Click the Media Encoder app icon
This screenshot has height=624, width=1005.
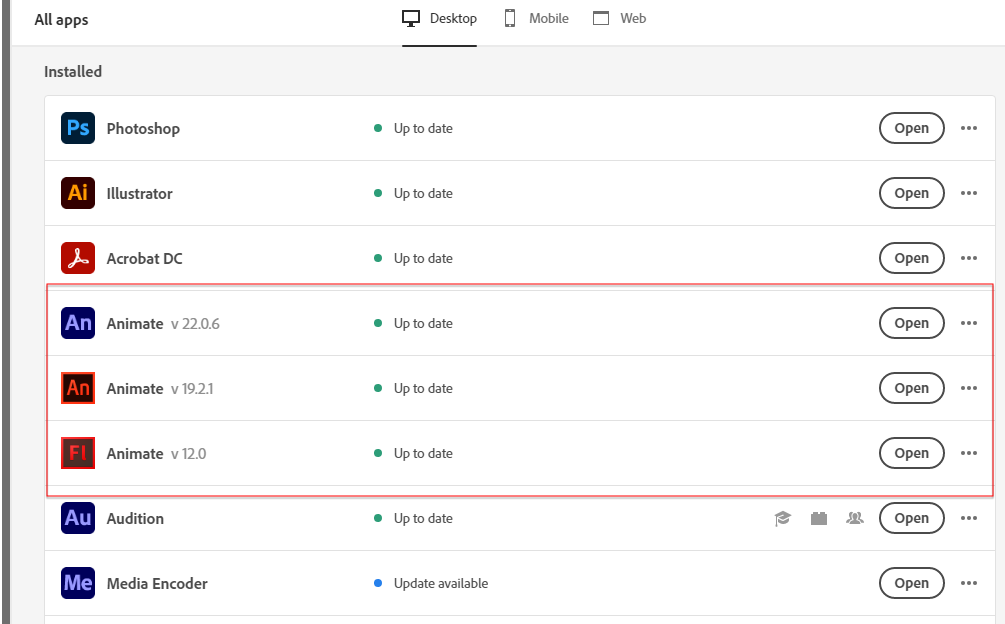click(78, 583)
